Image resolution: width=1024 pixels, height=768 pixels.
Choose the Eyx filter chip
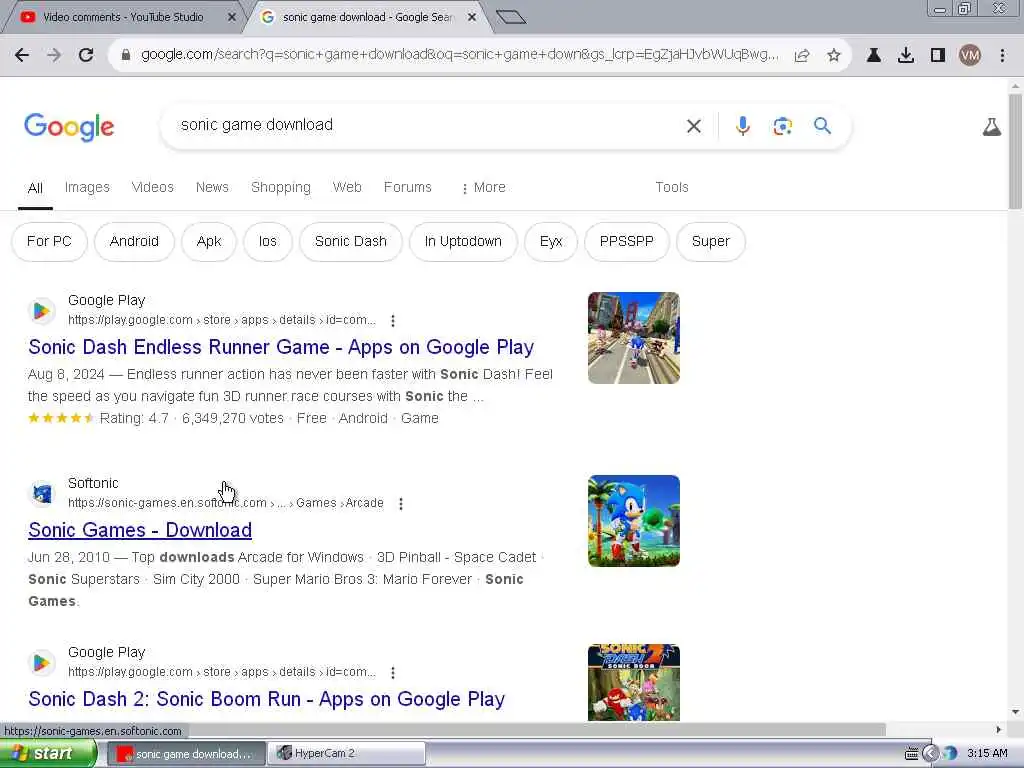click(x=551, y=242)
